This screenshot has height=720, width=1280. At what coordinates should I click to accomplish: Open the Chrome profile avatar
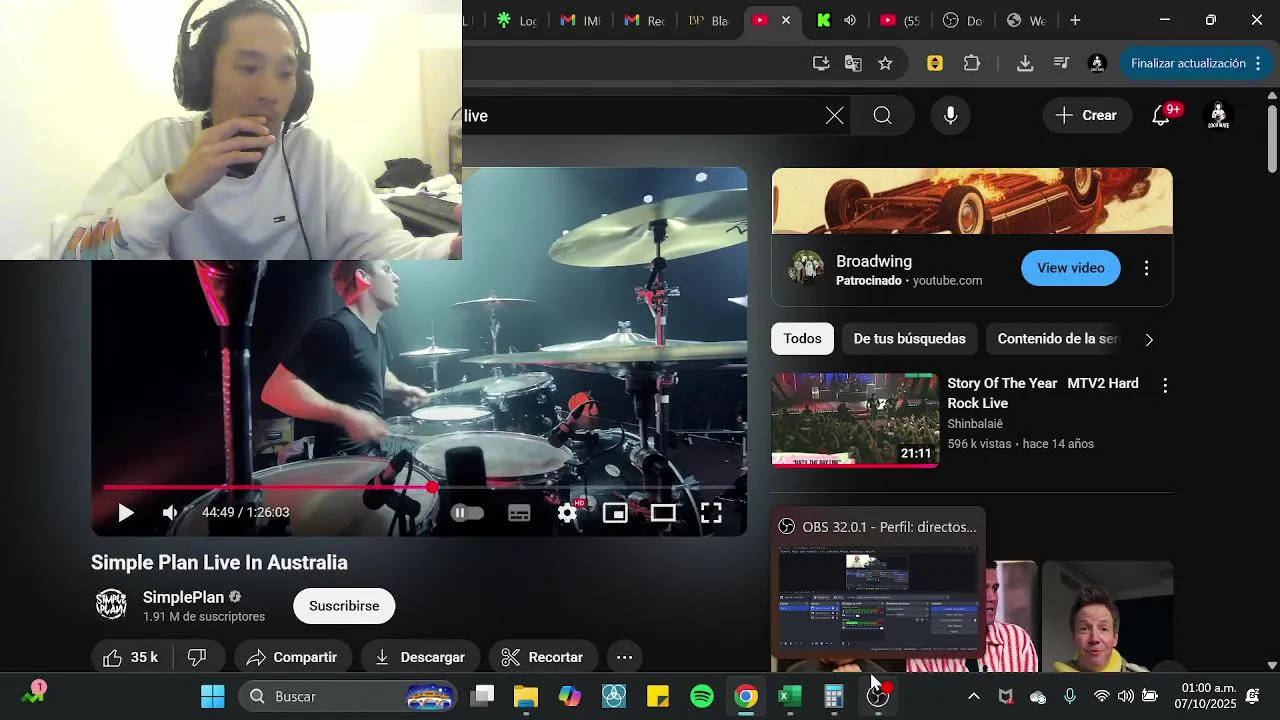click(1097, 63)
